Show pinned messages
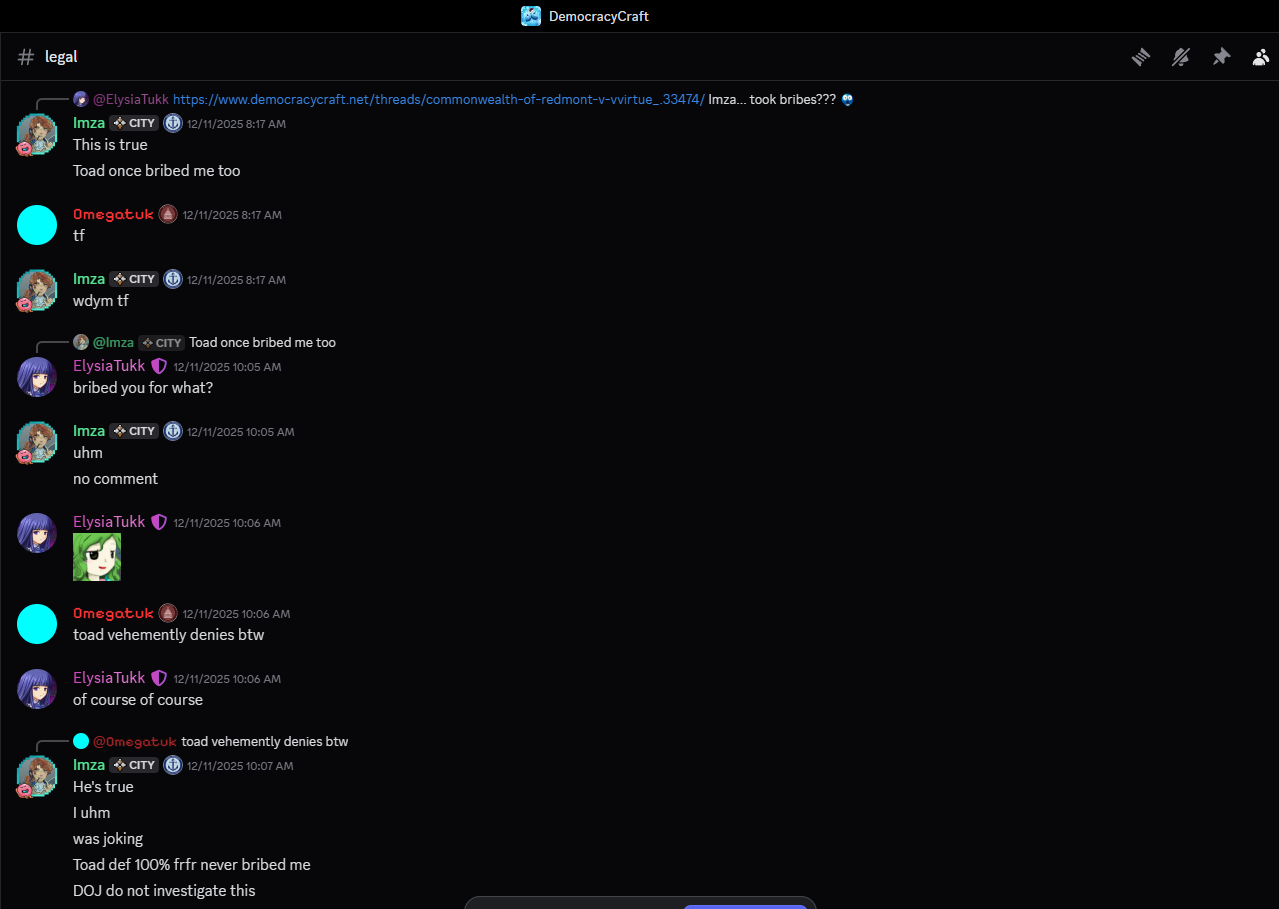Viewport: 1279px width, 909px height. tap(1221, 57)
